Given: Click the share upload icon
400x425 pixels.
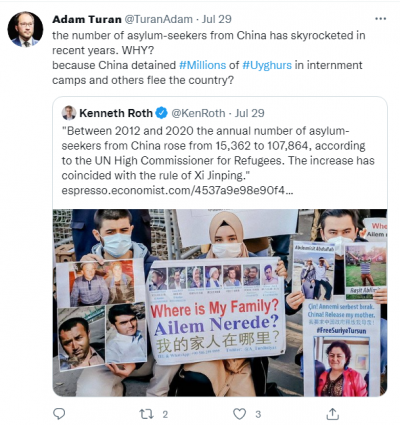Looking at the screenshot, I should pos(332,414).
